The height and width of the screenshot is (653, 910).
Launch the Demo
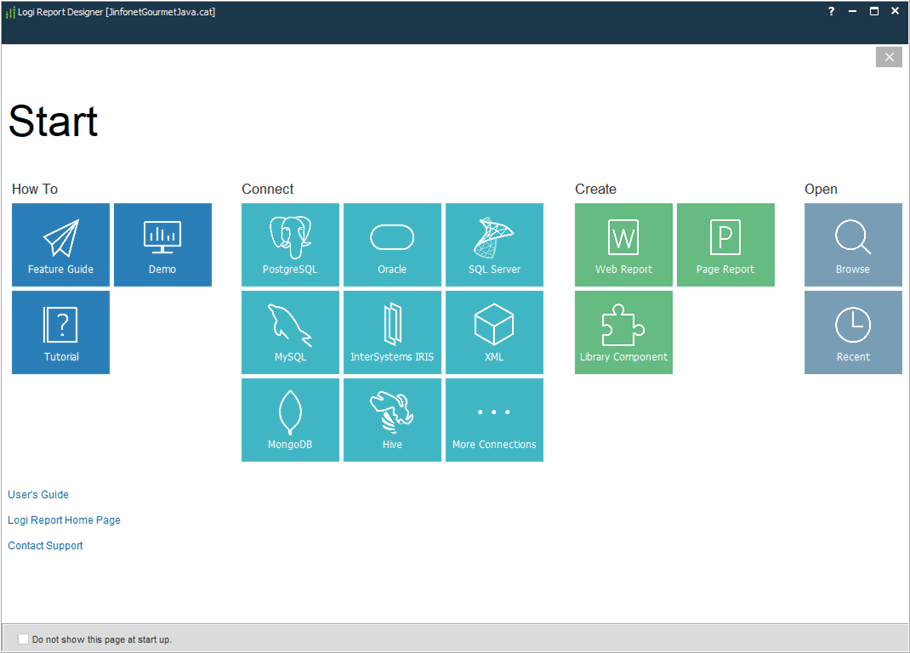coord(162,244)
